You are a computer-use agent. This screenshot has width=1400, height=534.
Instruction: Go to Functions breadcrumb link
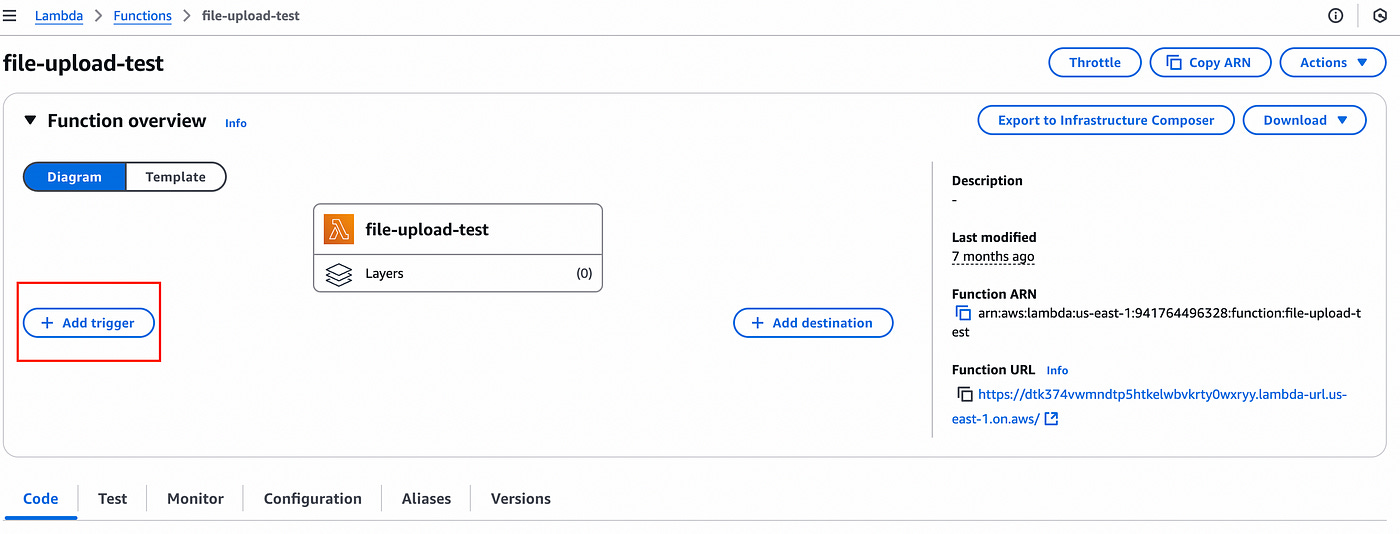(142, 16)
